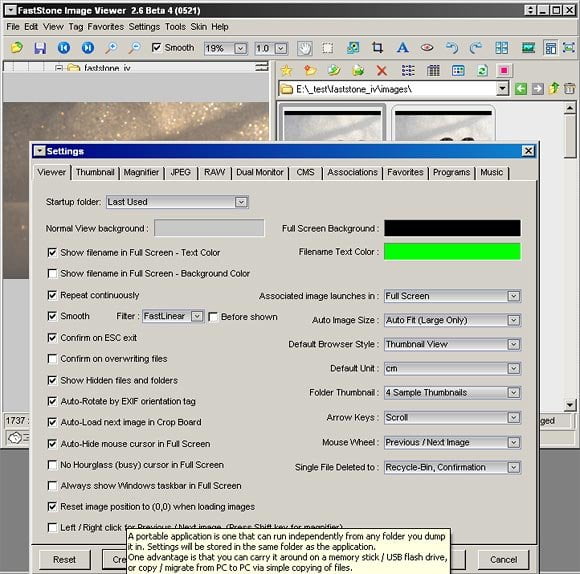Switch browser to list view icon
This screenshot has width=580, height=574.
[408, 70]
